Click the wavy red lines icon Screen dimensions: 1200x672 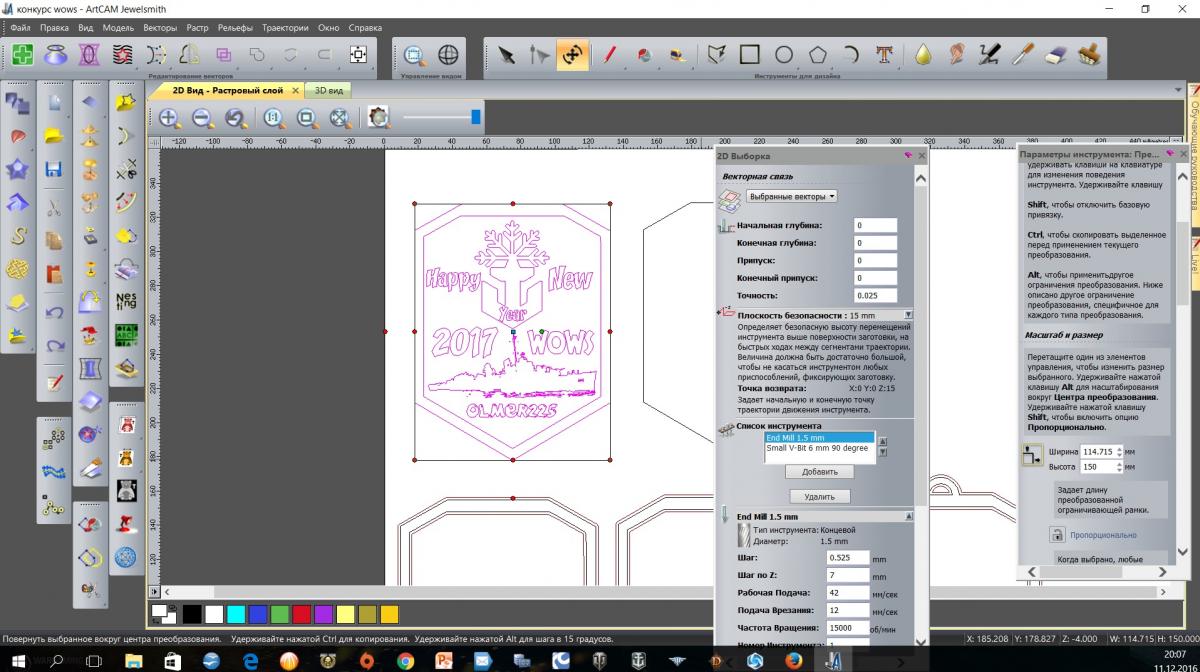122,54
